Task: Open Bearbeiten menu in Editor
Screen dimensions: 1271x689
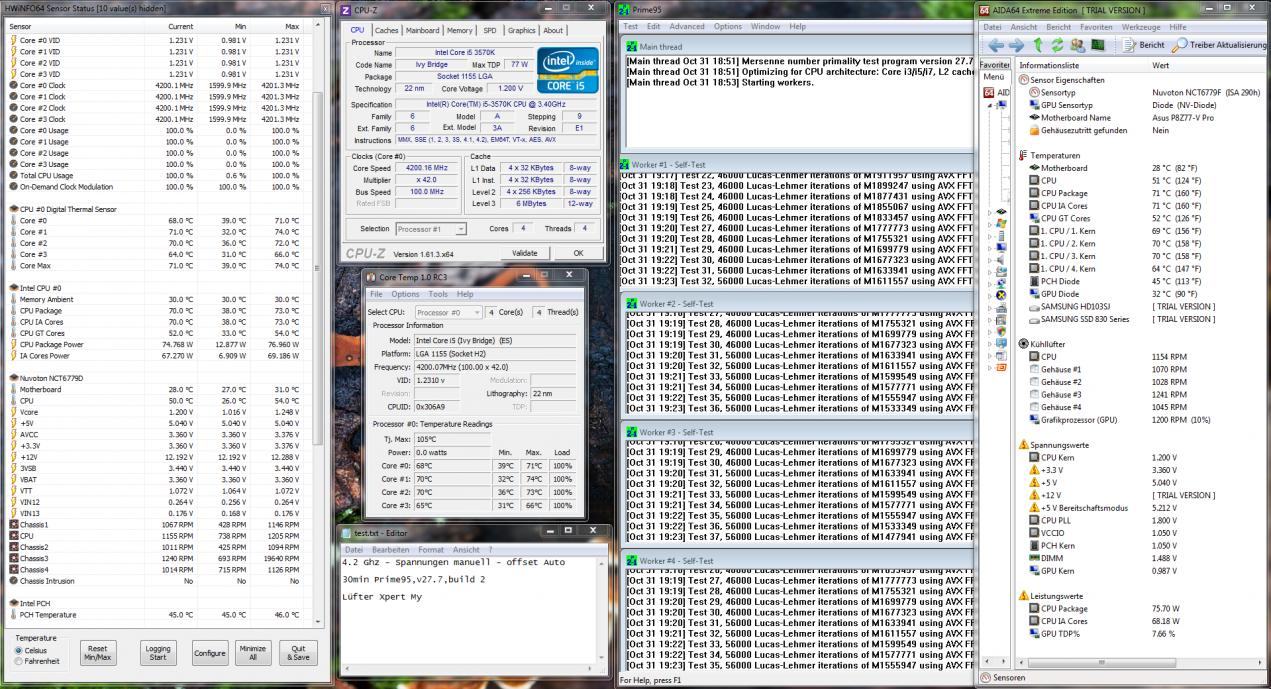Action: (x=390, y=549)
